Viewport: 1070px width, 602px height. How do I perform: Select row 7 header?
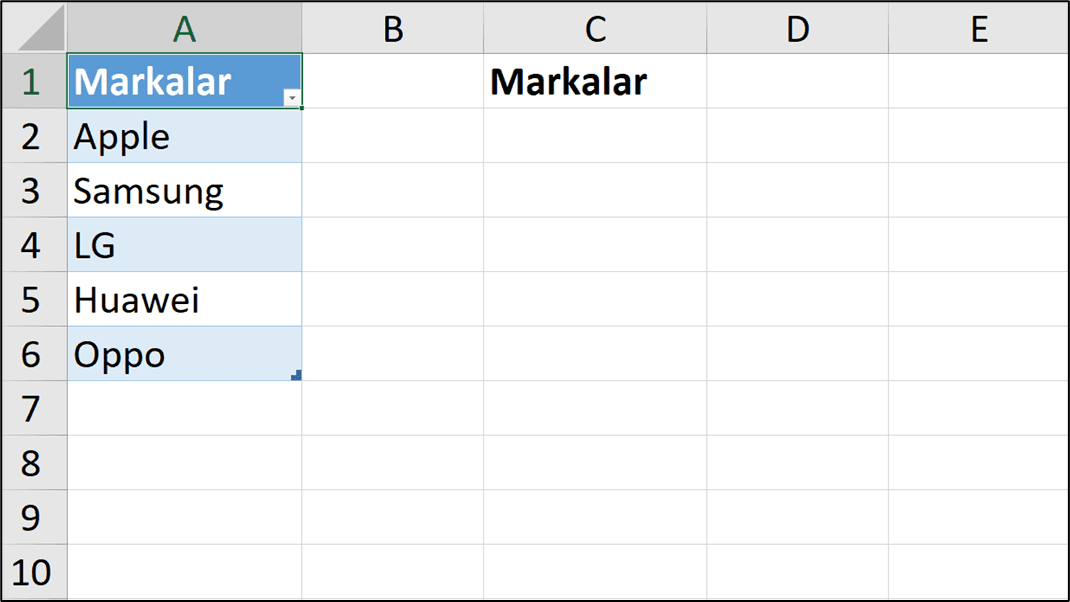tap(34, 408)
